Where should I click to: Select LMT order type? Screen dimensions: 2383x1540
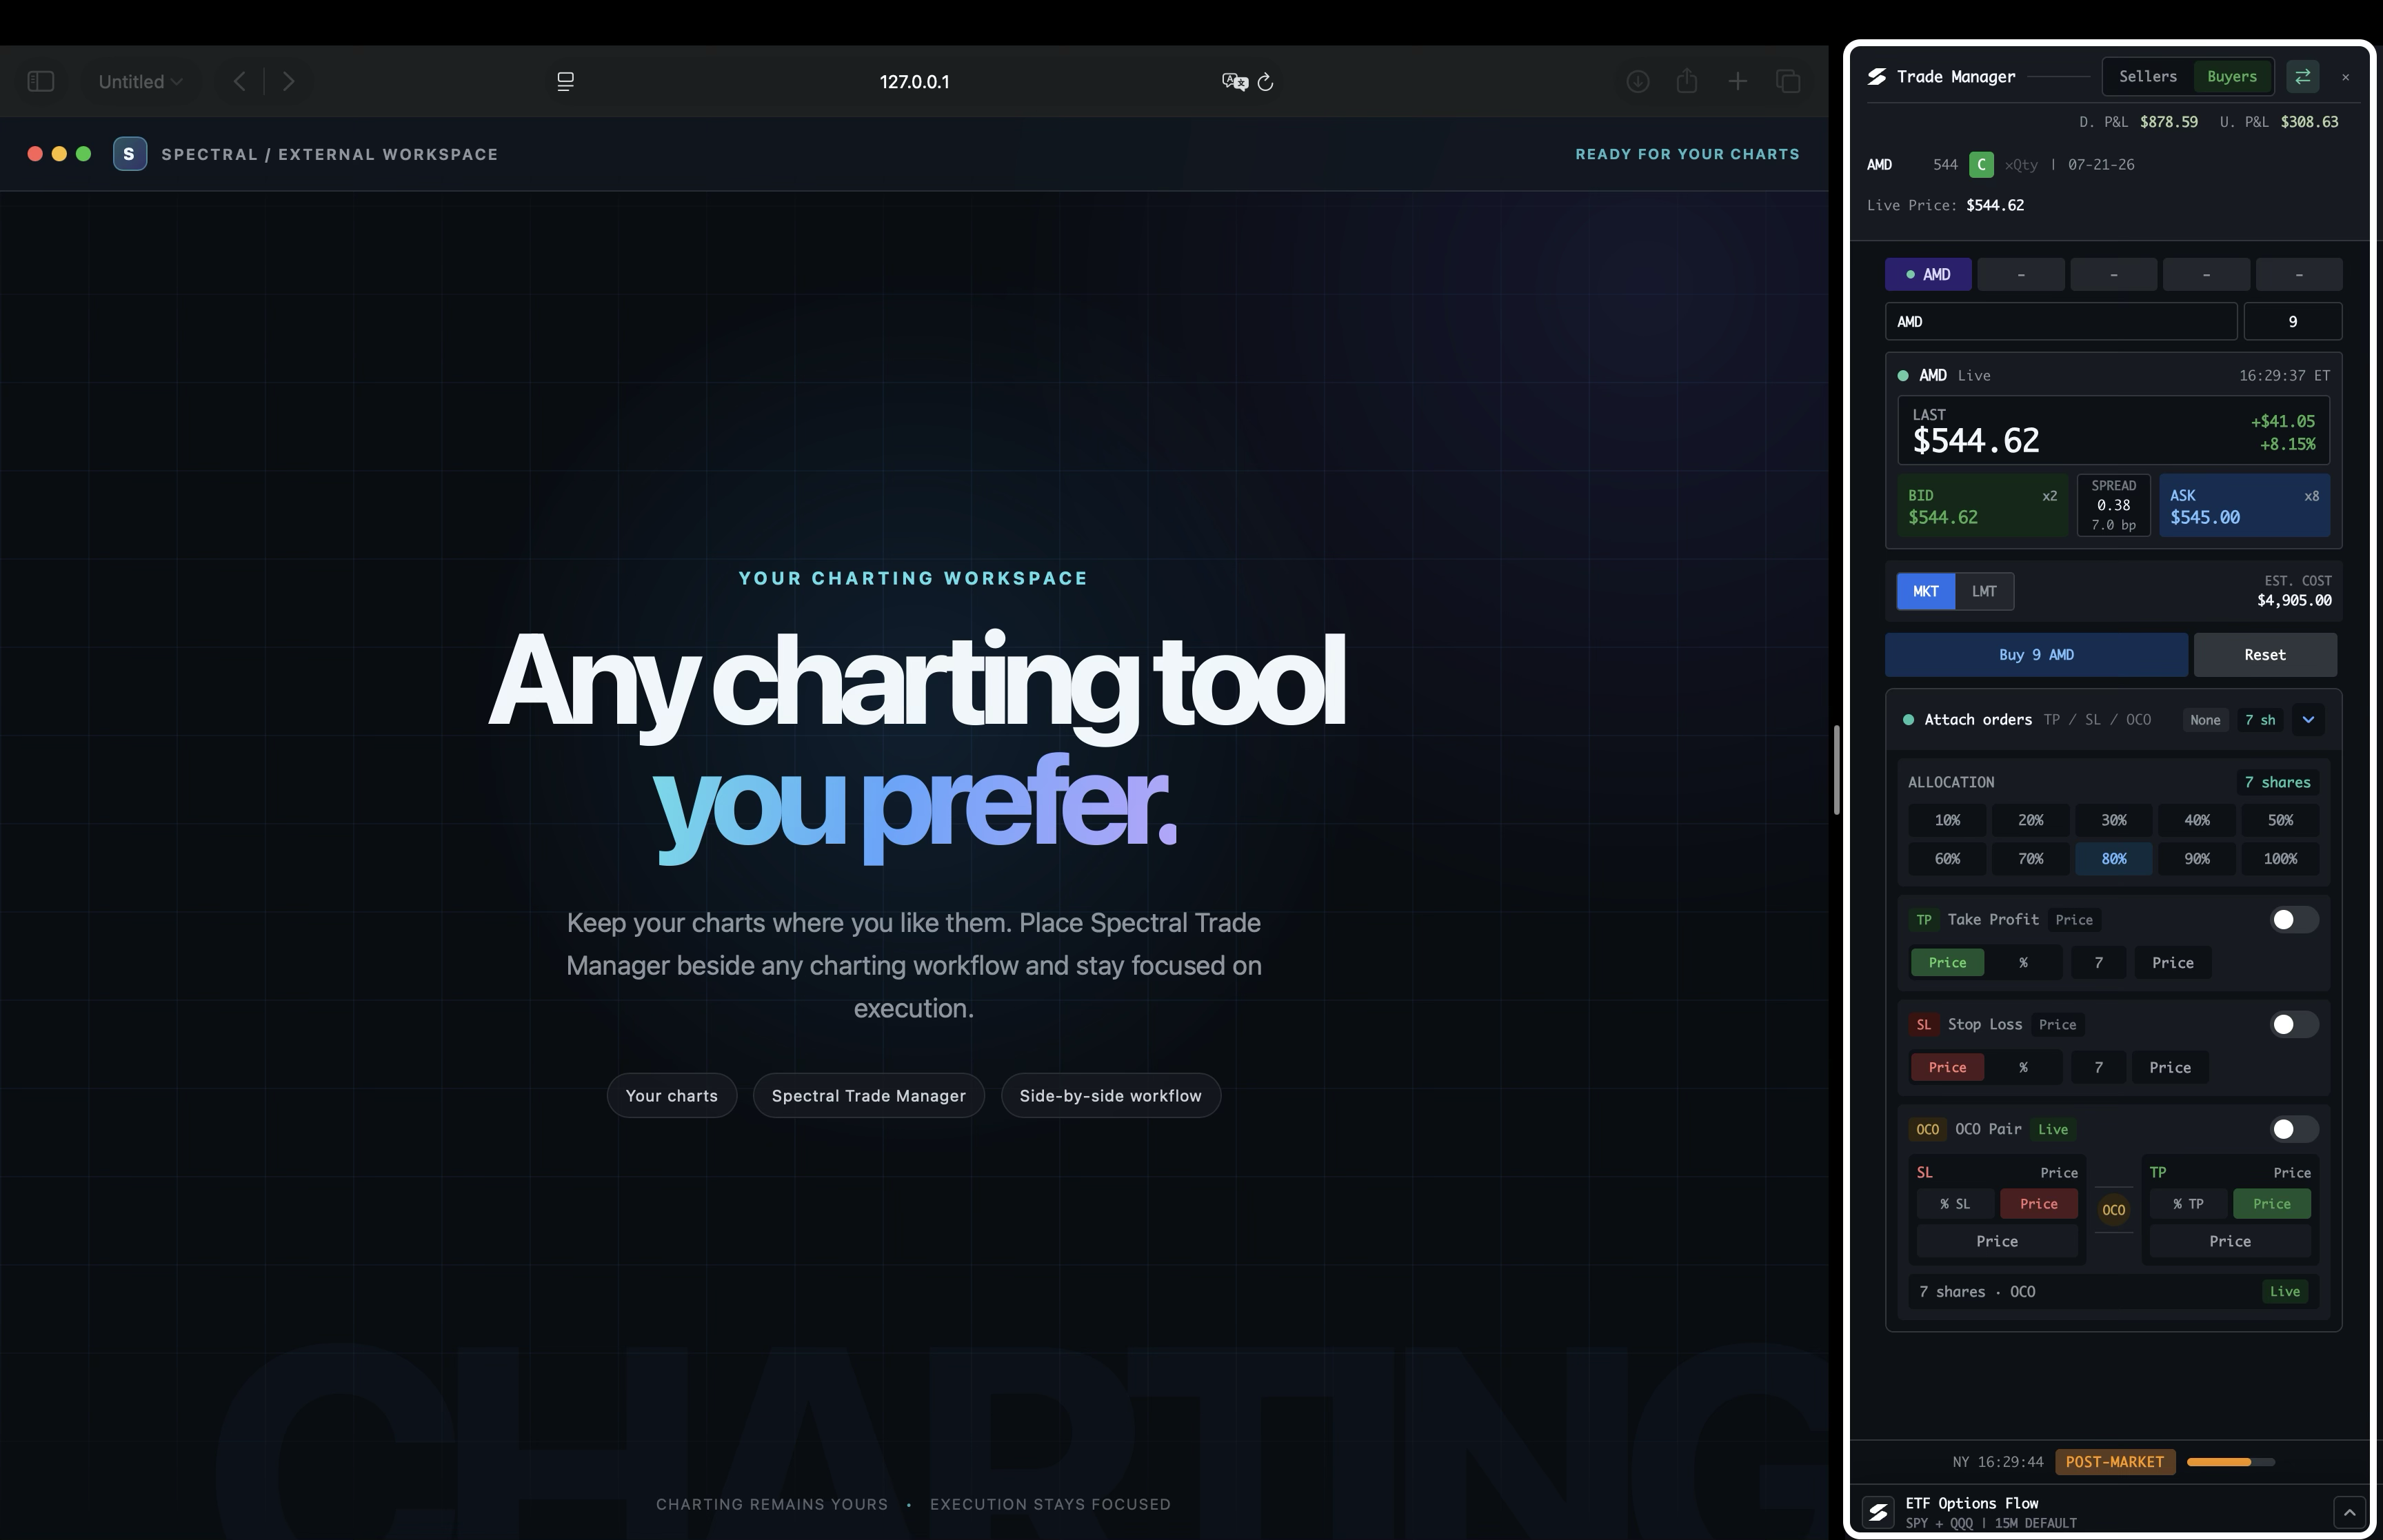[1984, 591]
